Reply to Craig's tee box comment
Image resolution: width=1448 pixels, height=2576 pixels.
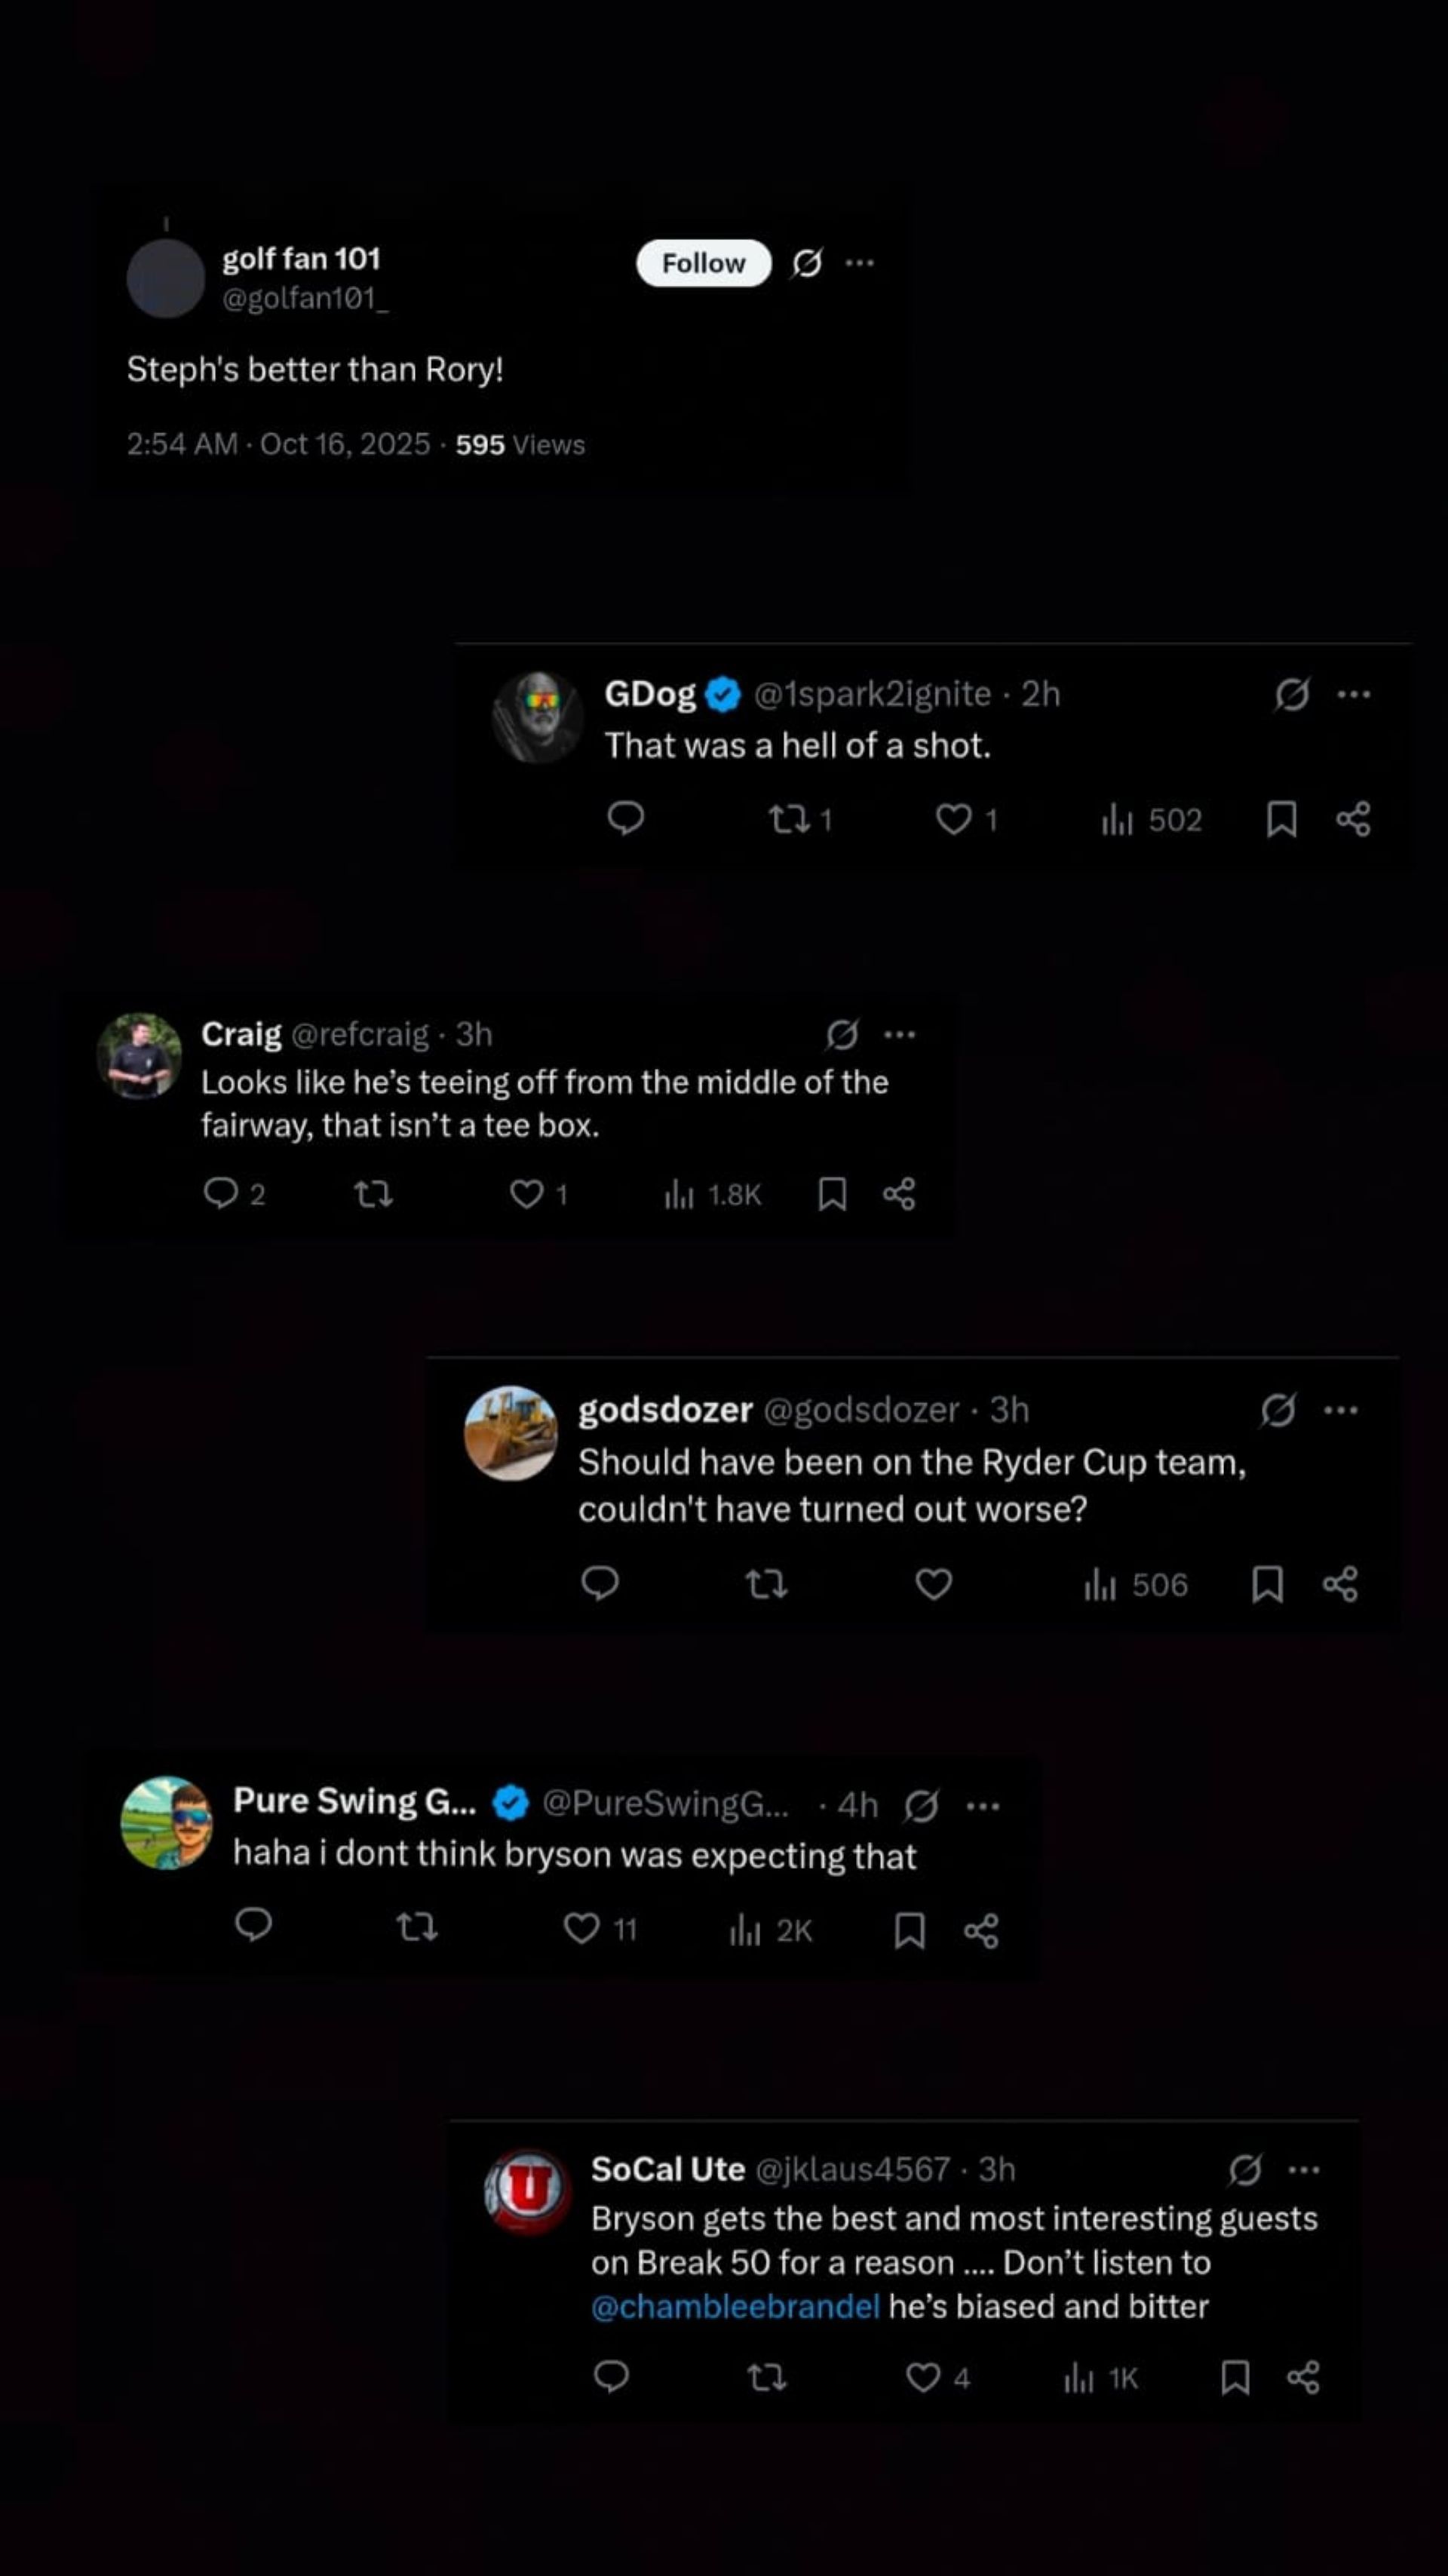(x=220, y=1193)
